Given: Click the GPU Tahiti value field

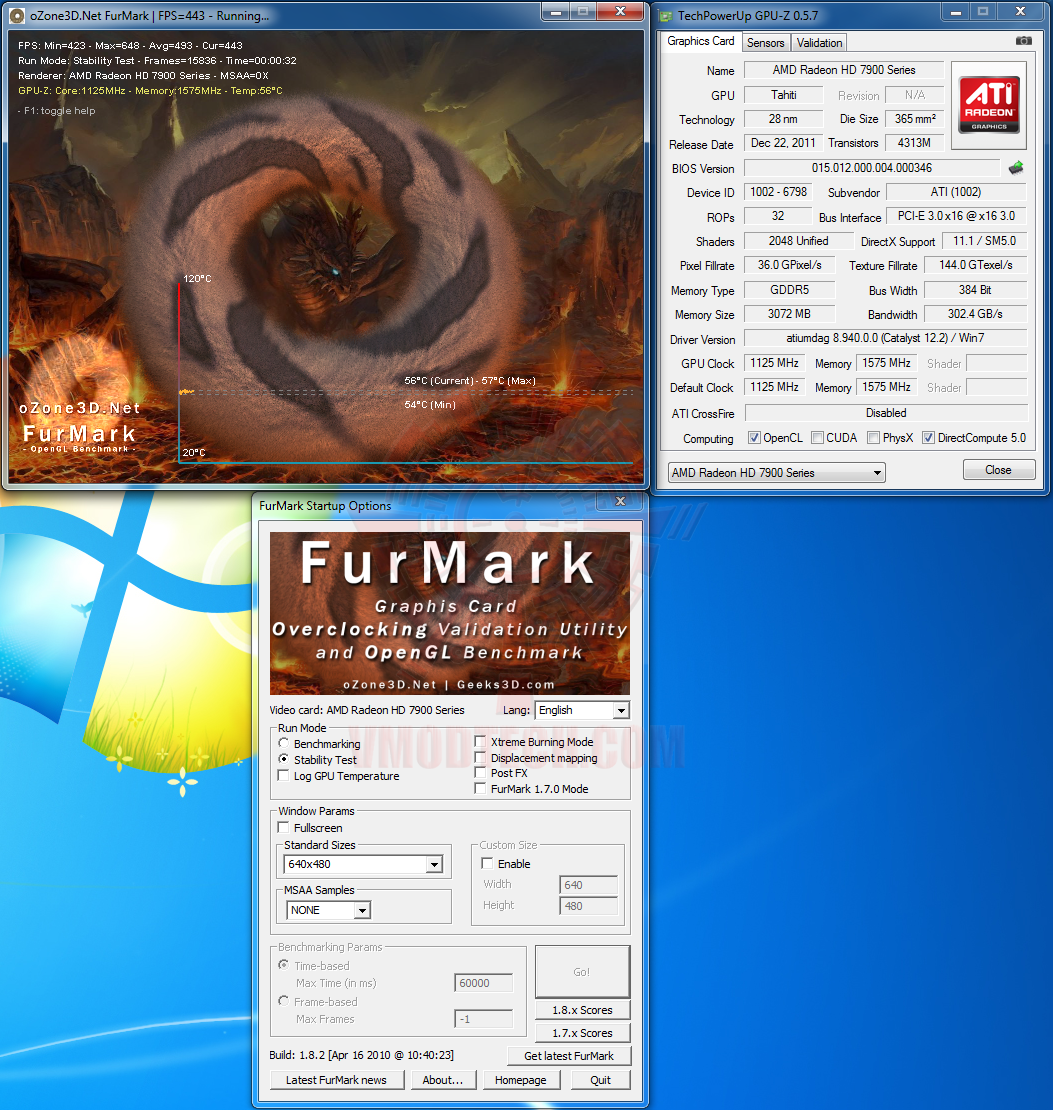Looking at the screenshot, I should pos(783,95).
